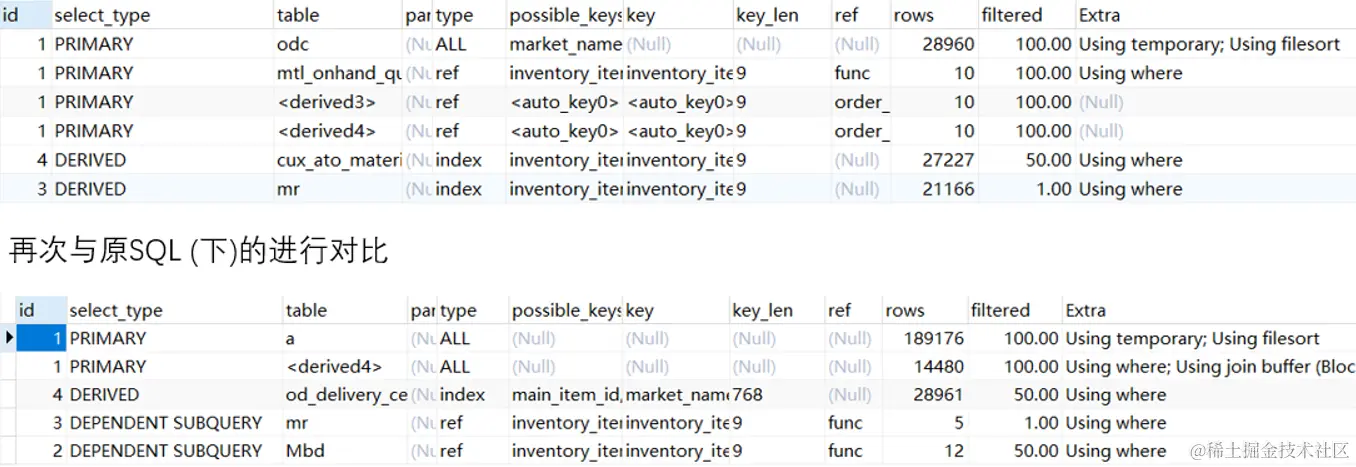
Task: Click the rows value 5 in DEPENDENT SUBQUERY mr row
Action: (x=958, y=423)
